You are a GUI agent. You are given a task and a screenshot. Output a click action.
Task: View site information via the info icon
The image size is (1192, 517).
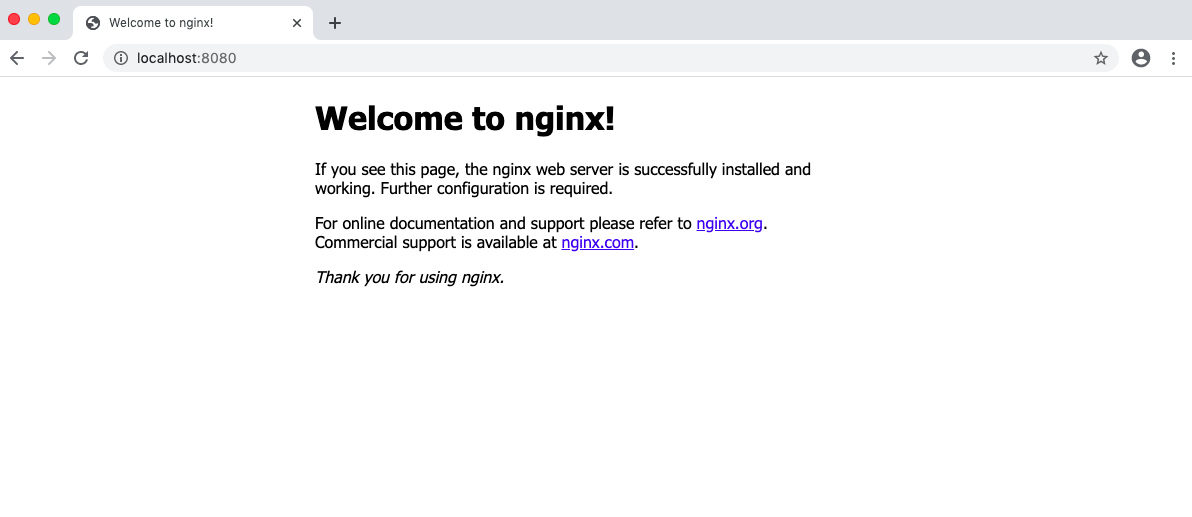coord(121,58)
